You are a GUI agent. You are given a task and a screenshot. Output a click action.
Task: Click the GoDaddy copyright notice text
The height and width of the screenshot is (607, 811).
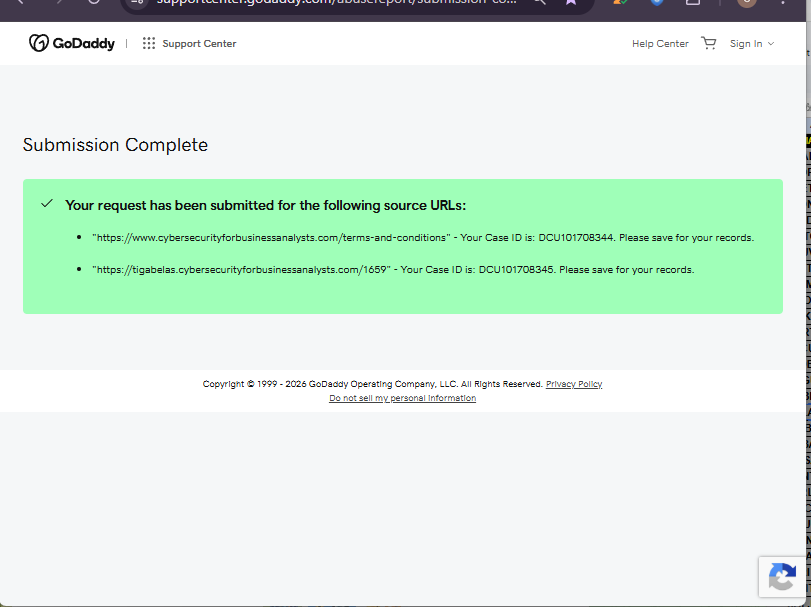372,384
